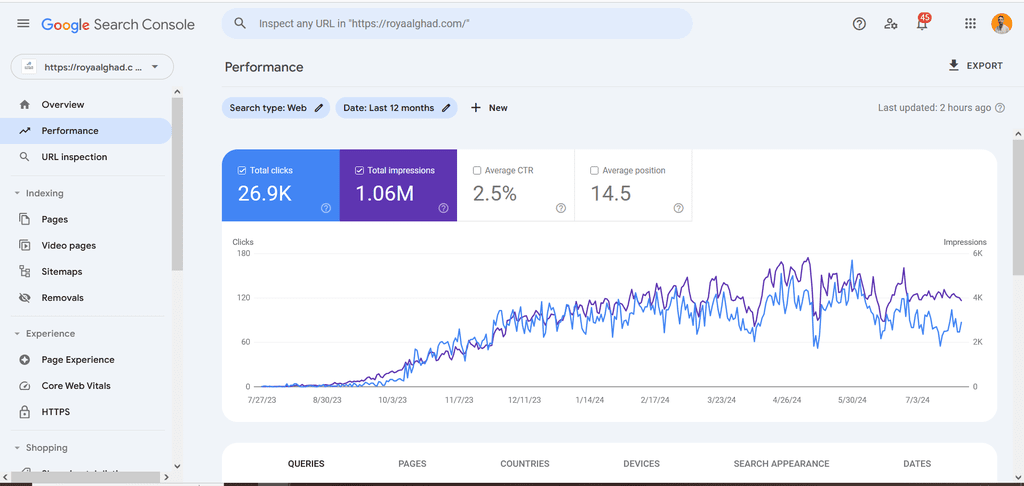Switch to the QUERIES tab
Viewport: 1024px width, 486px height.
pyautogui.click(x=306, y=464)
